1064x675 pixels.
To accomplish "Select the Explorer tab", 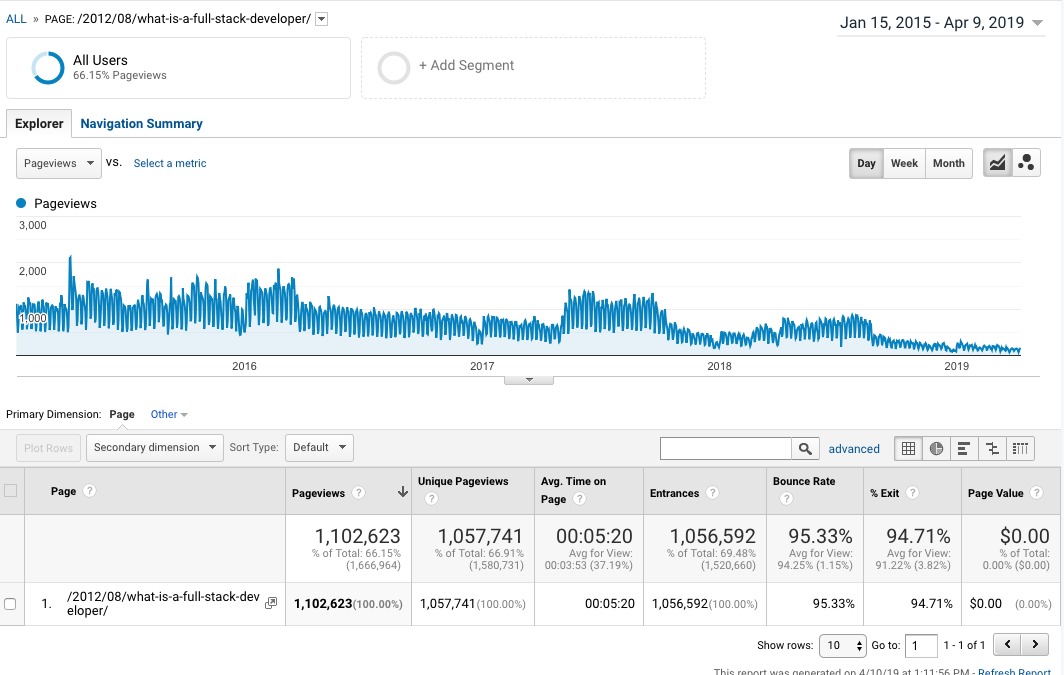I will point(39,124).
